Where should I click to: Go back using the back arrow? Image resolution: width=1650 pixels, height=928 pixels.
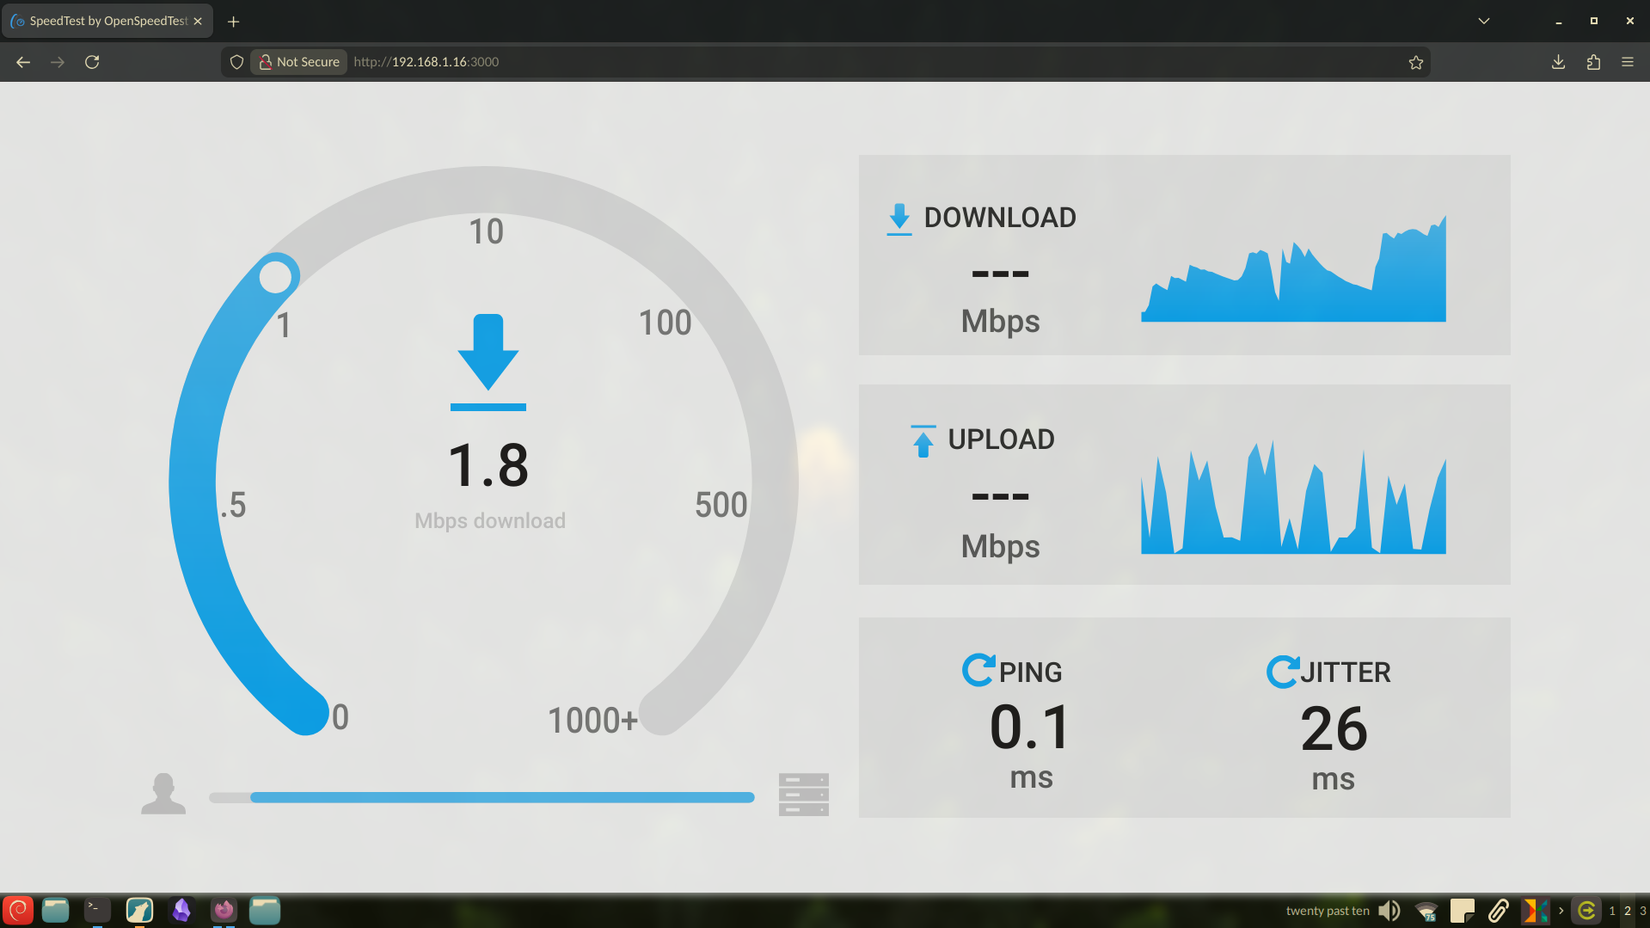pos(23,61)
